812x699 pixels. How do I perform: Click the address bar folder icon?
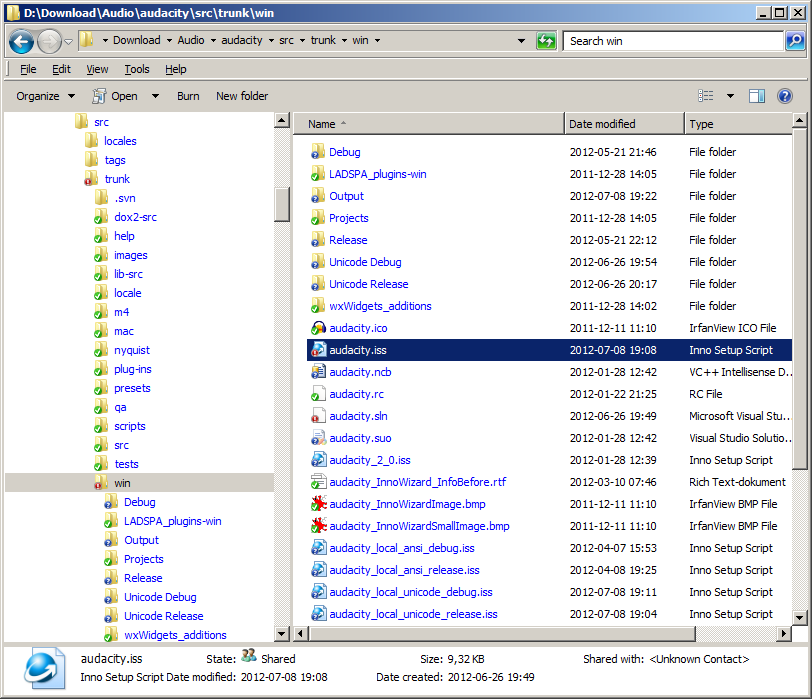(87, 40)
